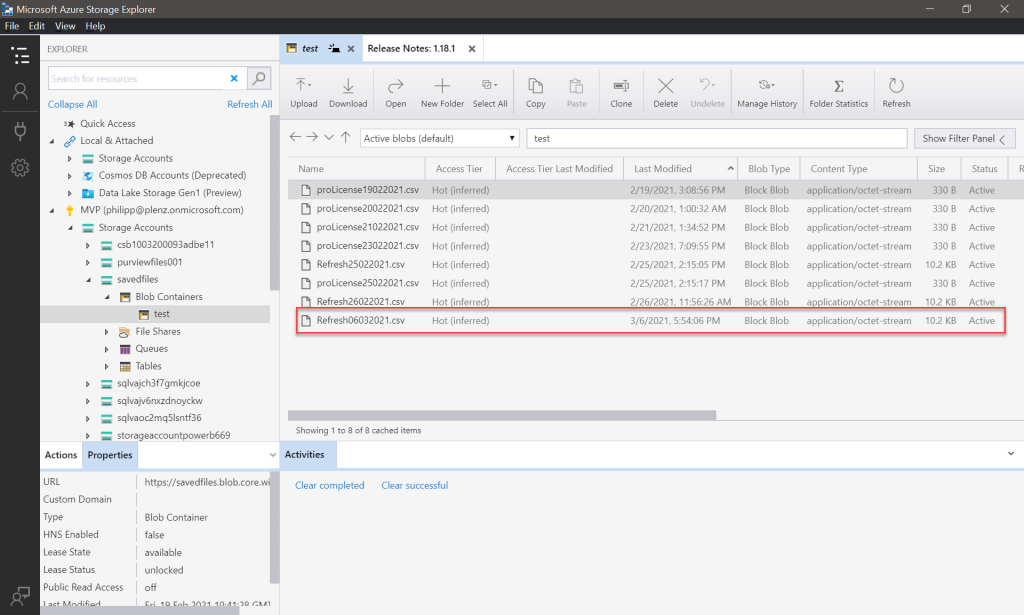
Task: Open the Active blobs view dropdown
Action: pos(439,138)
